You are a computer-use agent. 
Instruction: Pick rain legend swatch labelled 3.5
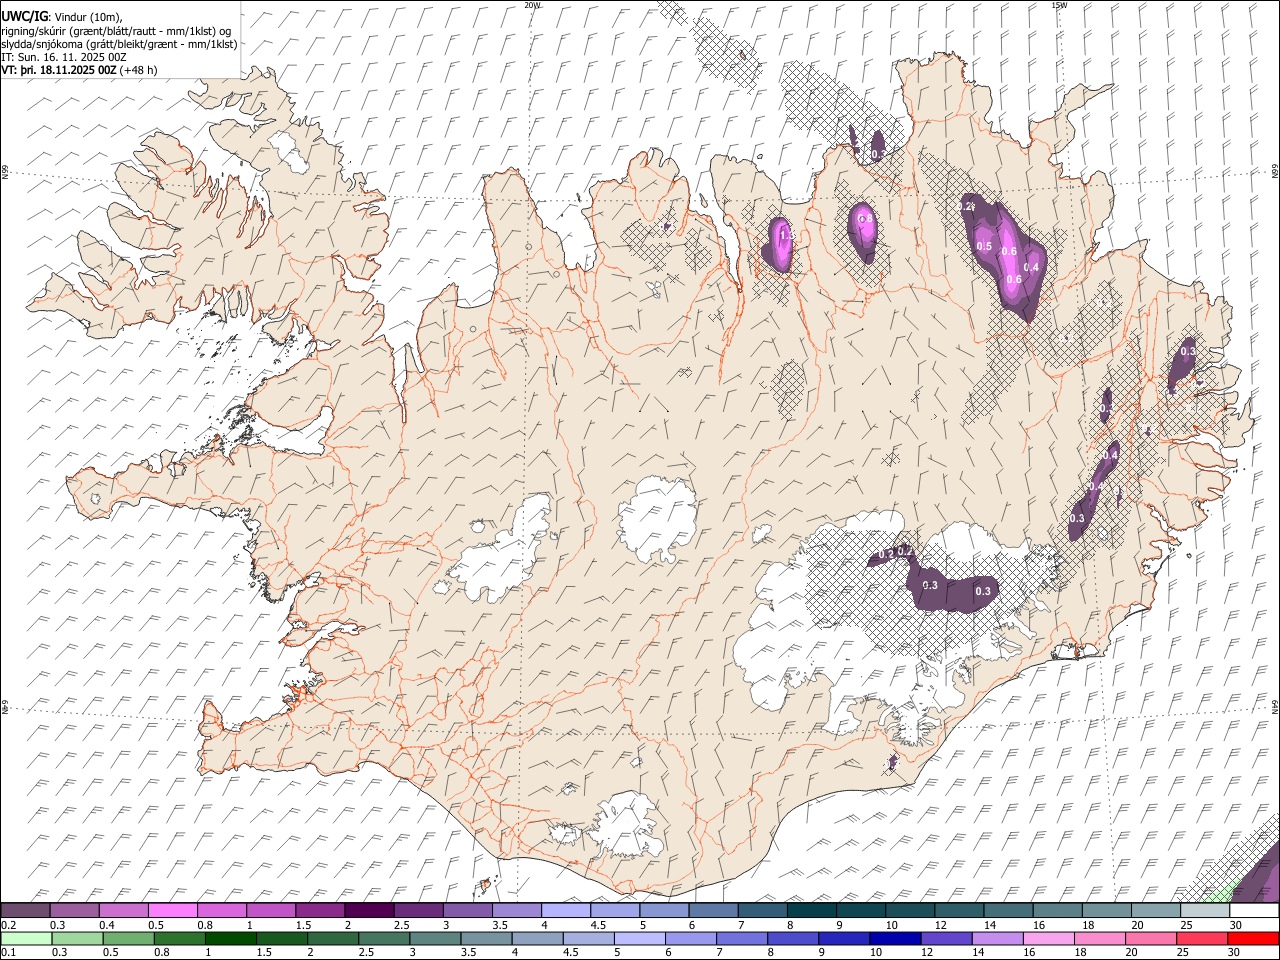[487, 938]
